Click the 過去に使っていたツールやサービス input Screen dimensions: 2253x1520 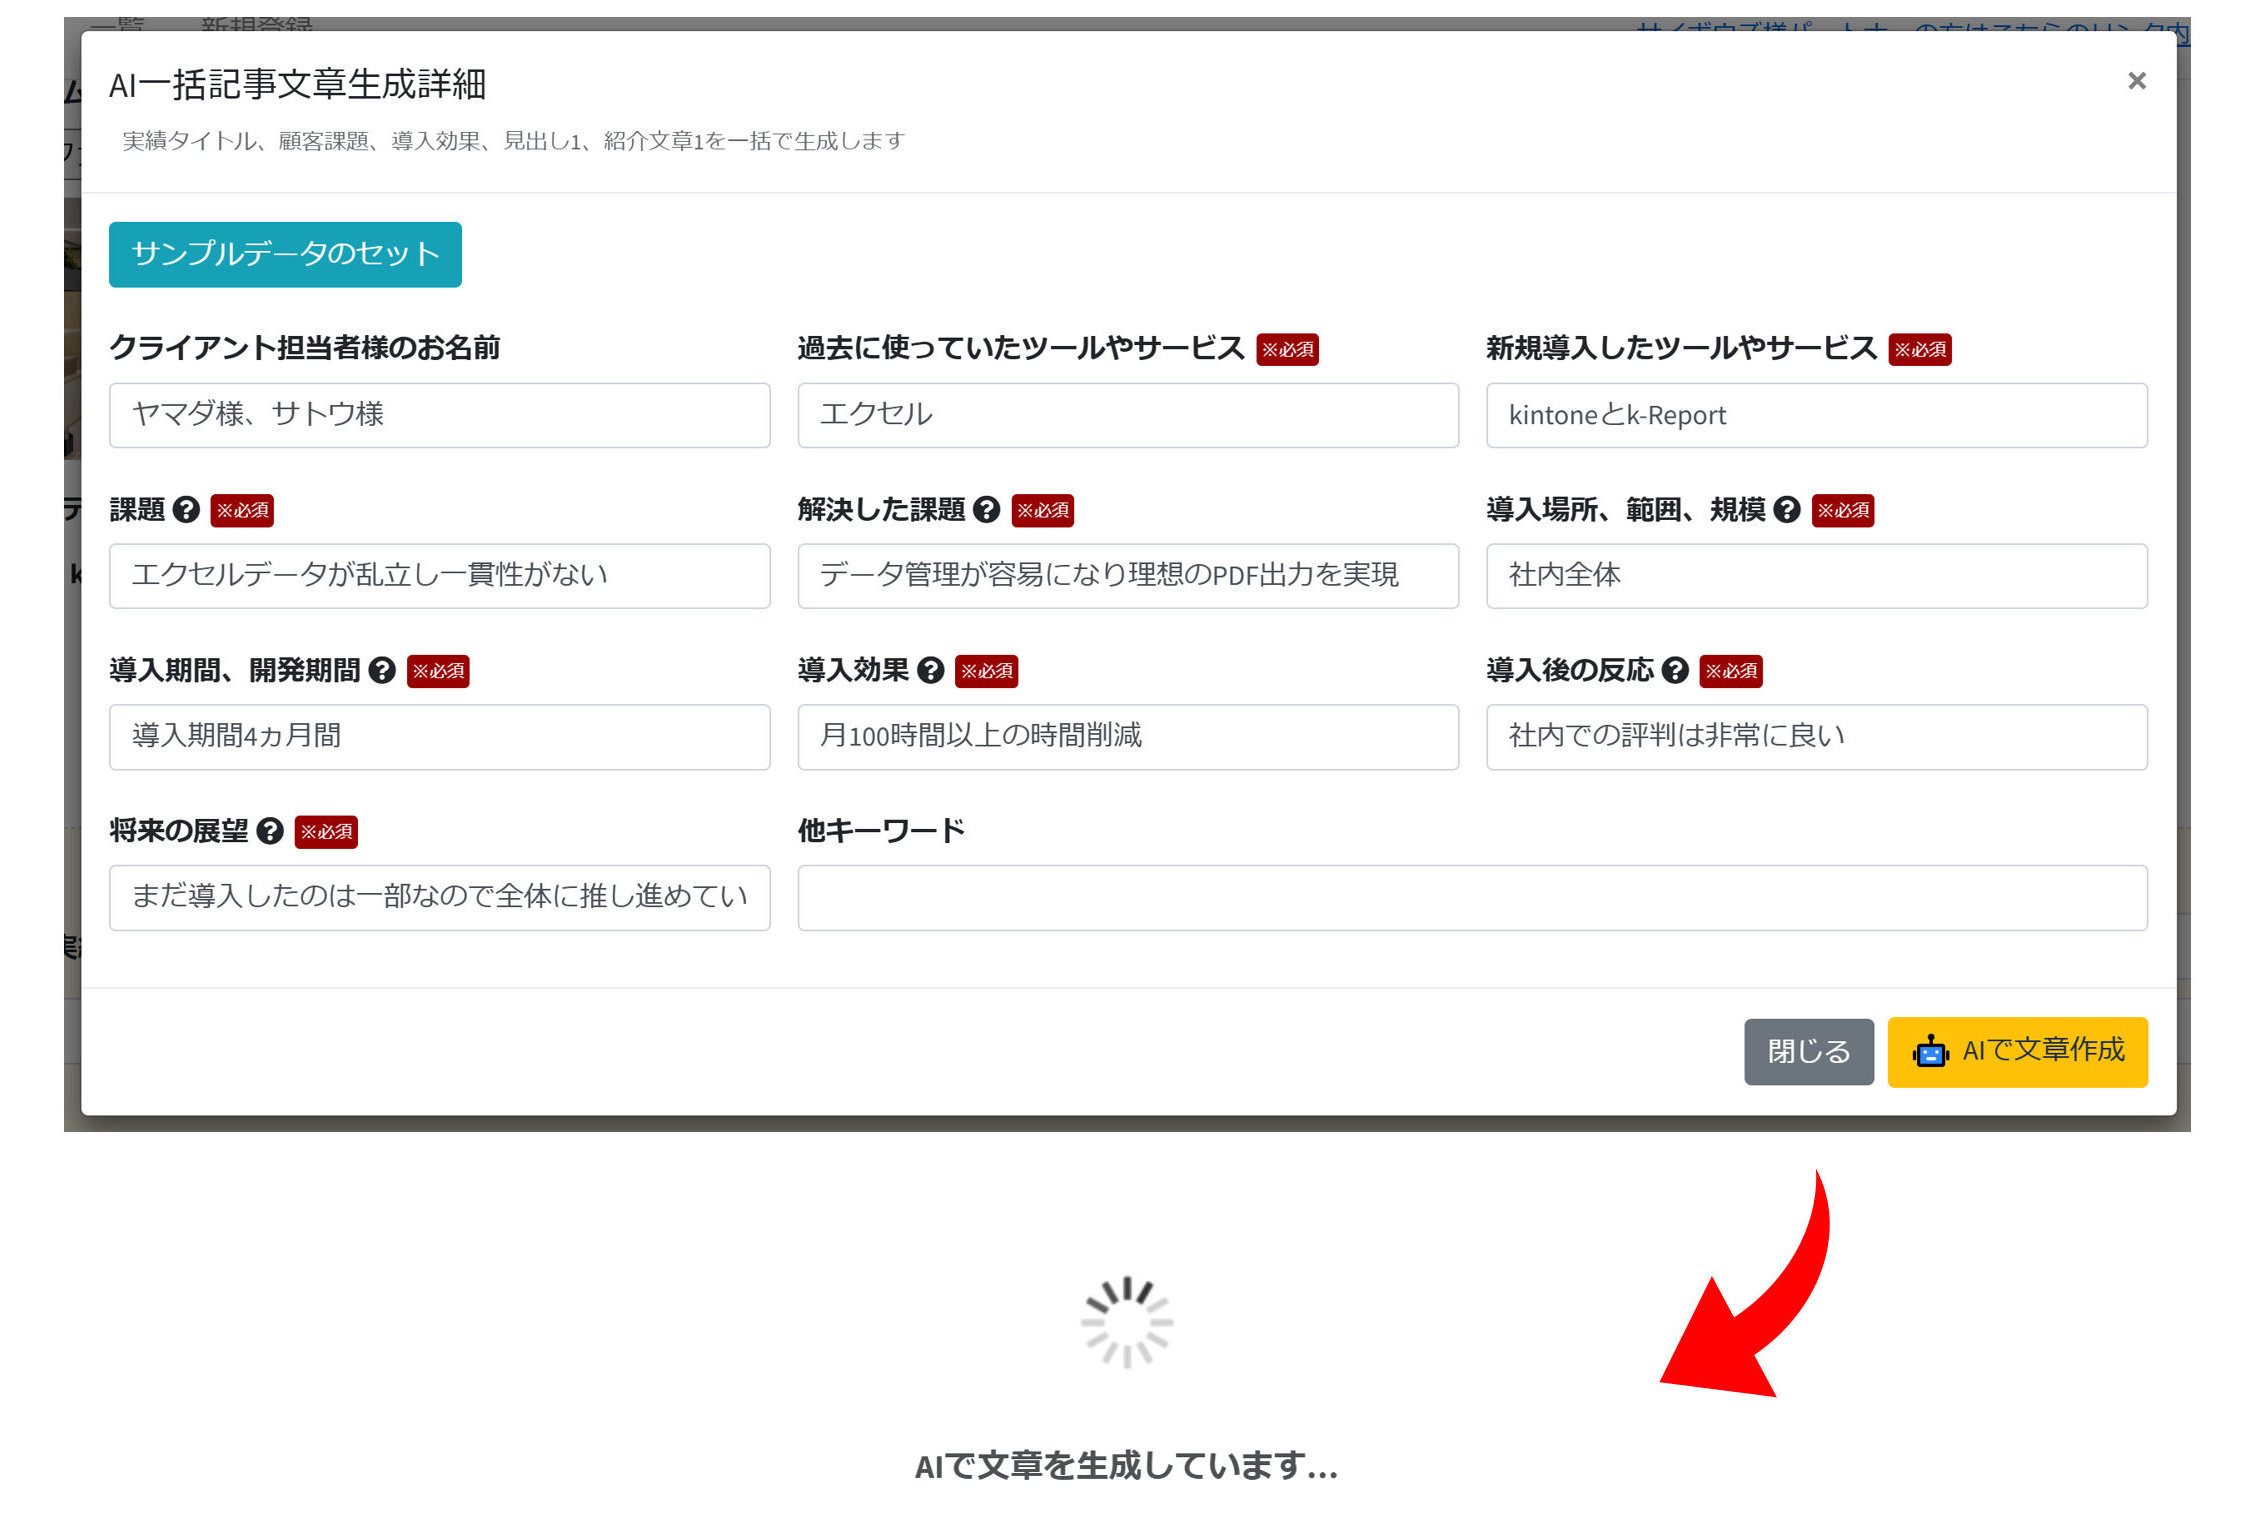pos(1127,415)
